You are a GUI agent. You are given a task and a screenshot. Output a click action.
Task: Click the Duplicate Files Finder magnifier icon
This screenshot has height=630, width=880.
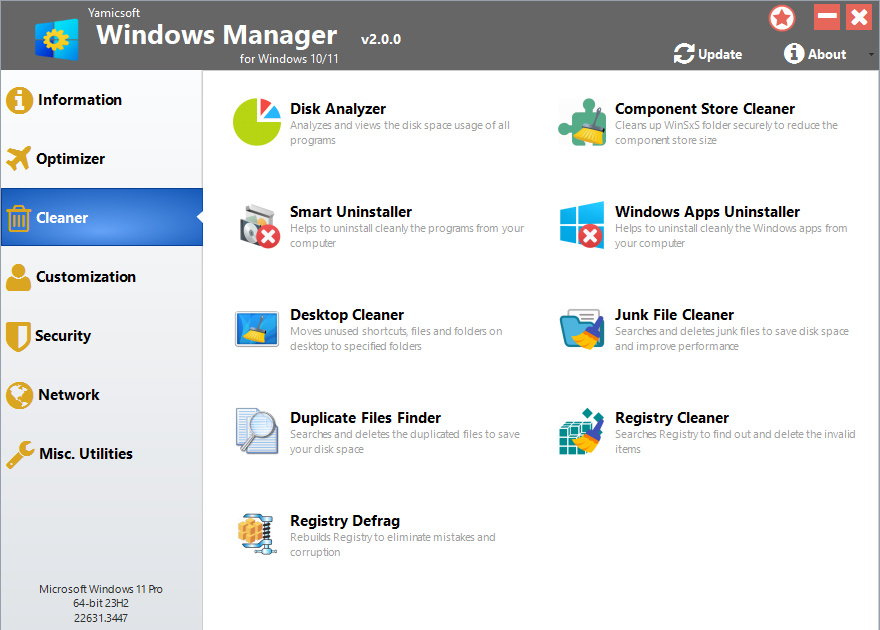(257, 431)
